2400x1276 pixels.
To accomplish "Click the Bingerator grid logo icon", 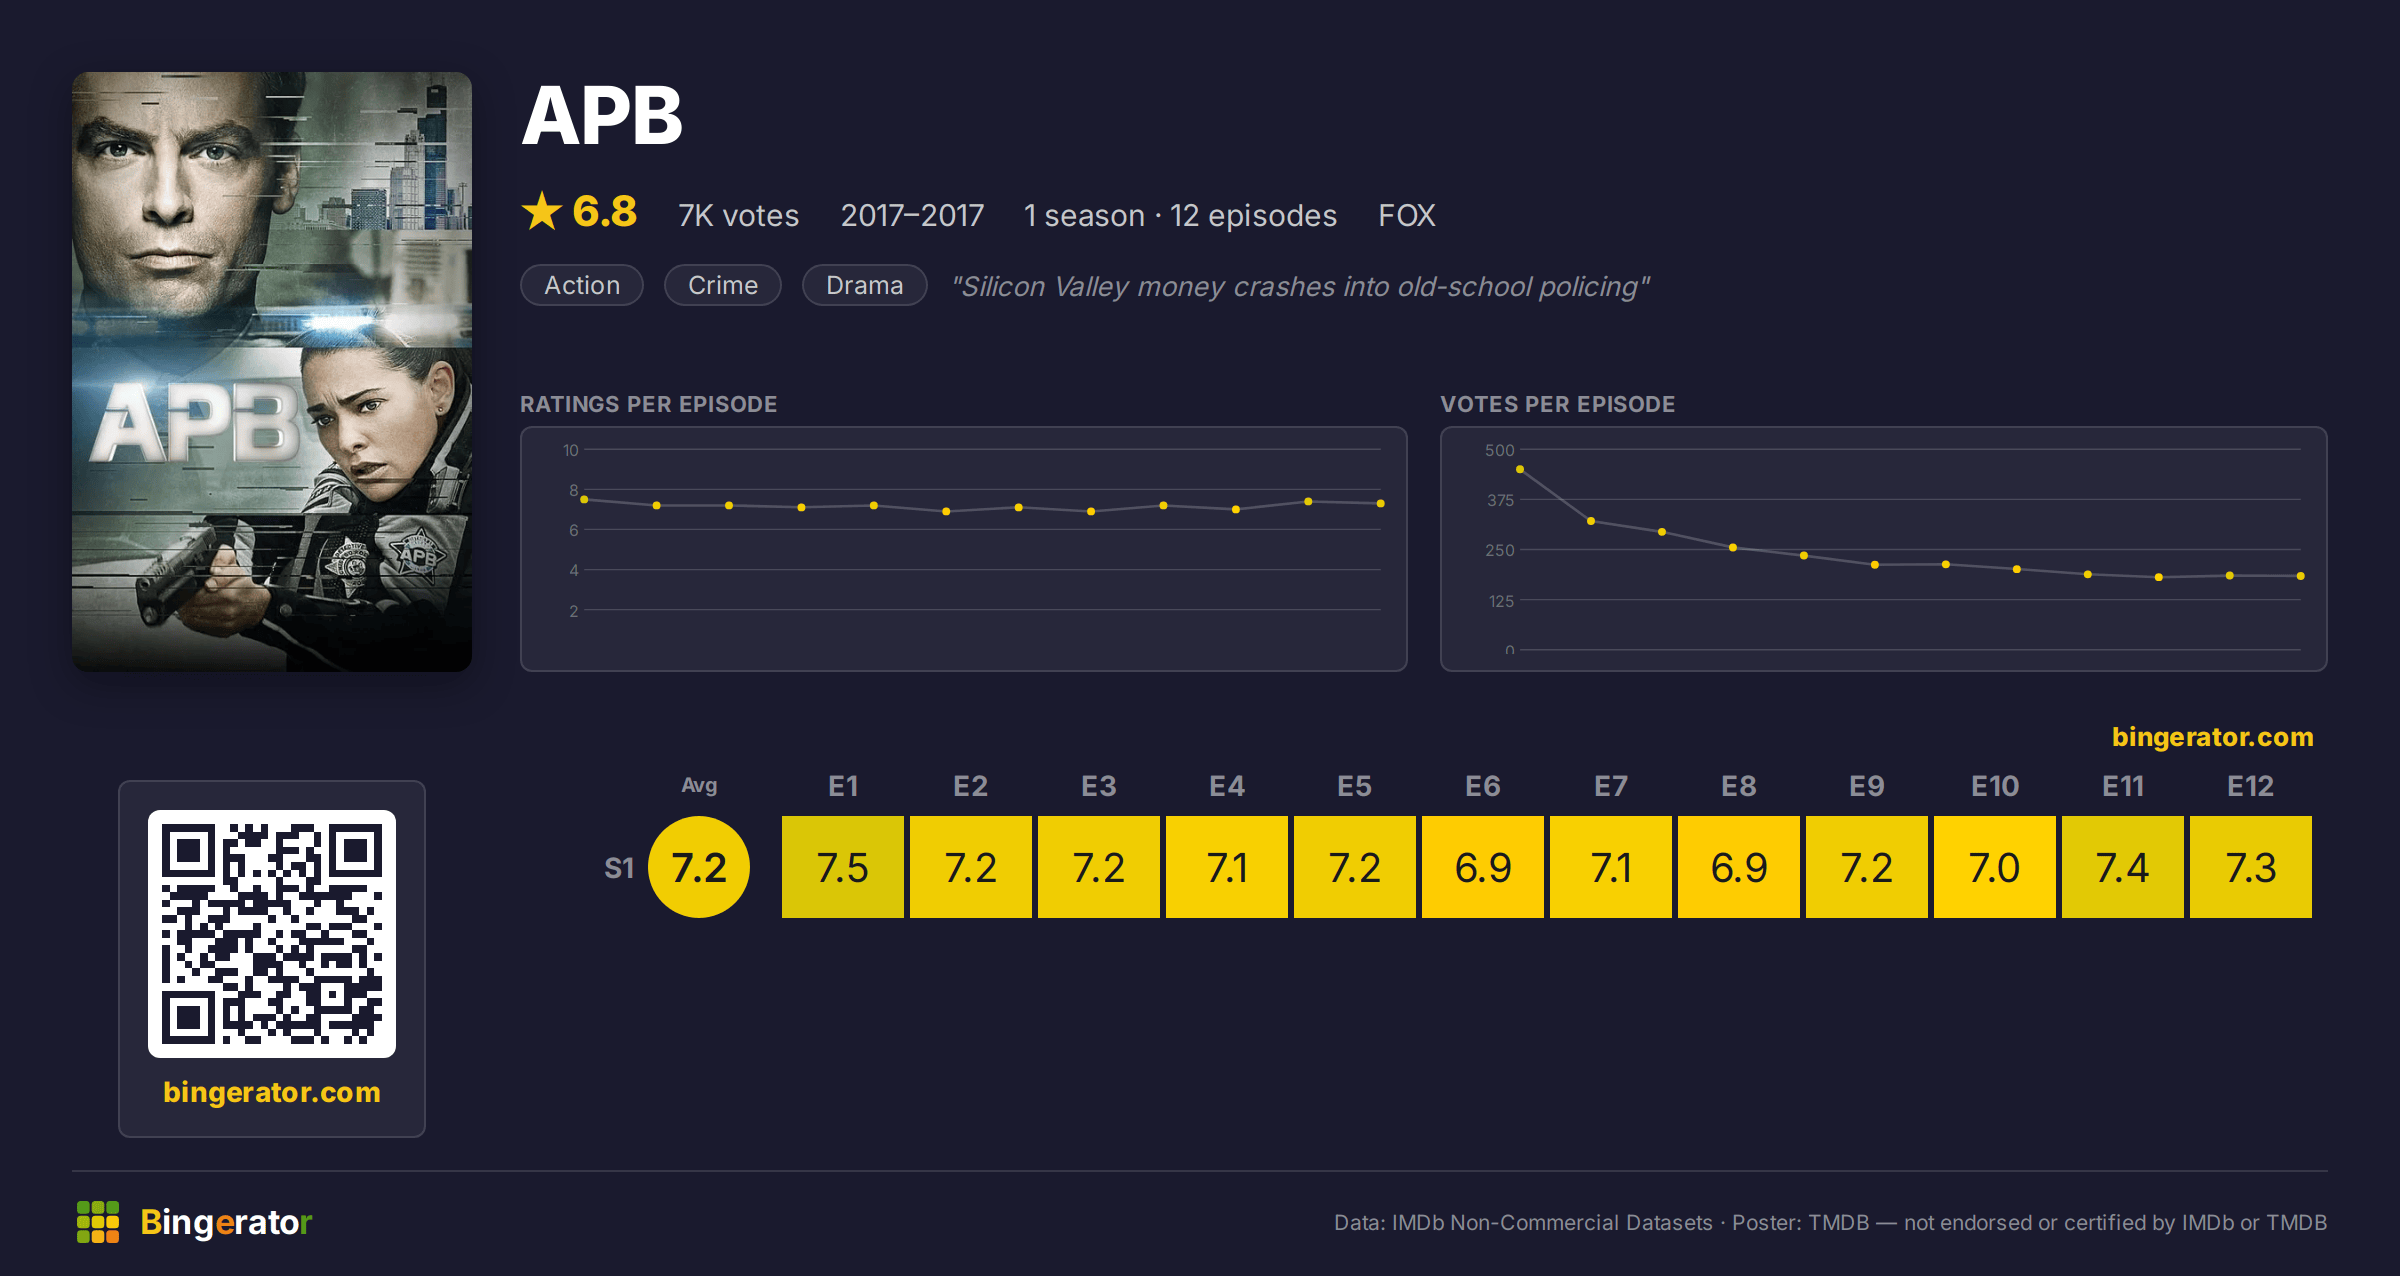I will coord(98,1222).
